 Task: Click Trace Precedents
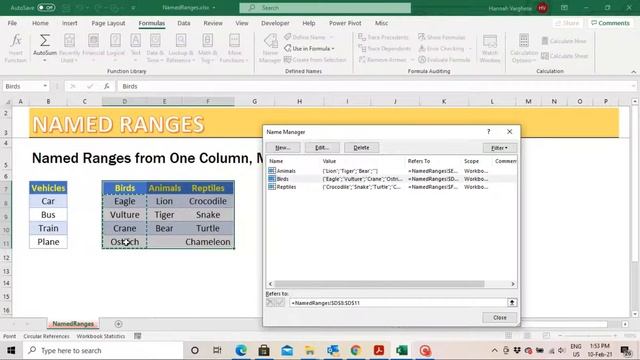tap(383, 37)
